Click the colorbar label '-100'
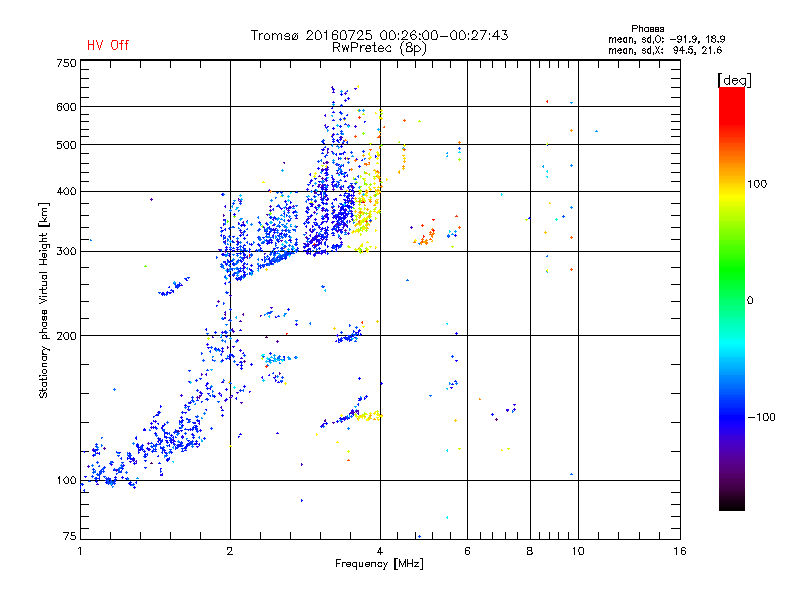 point(761,417)
